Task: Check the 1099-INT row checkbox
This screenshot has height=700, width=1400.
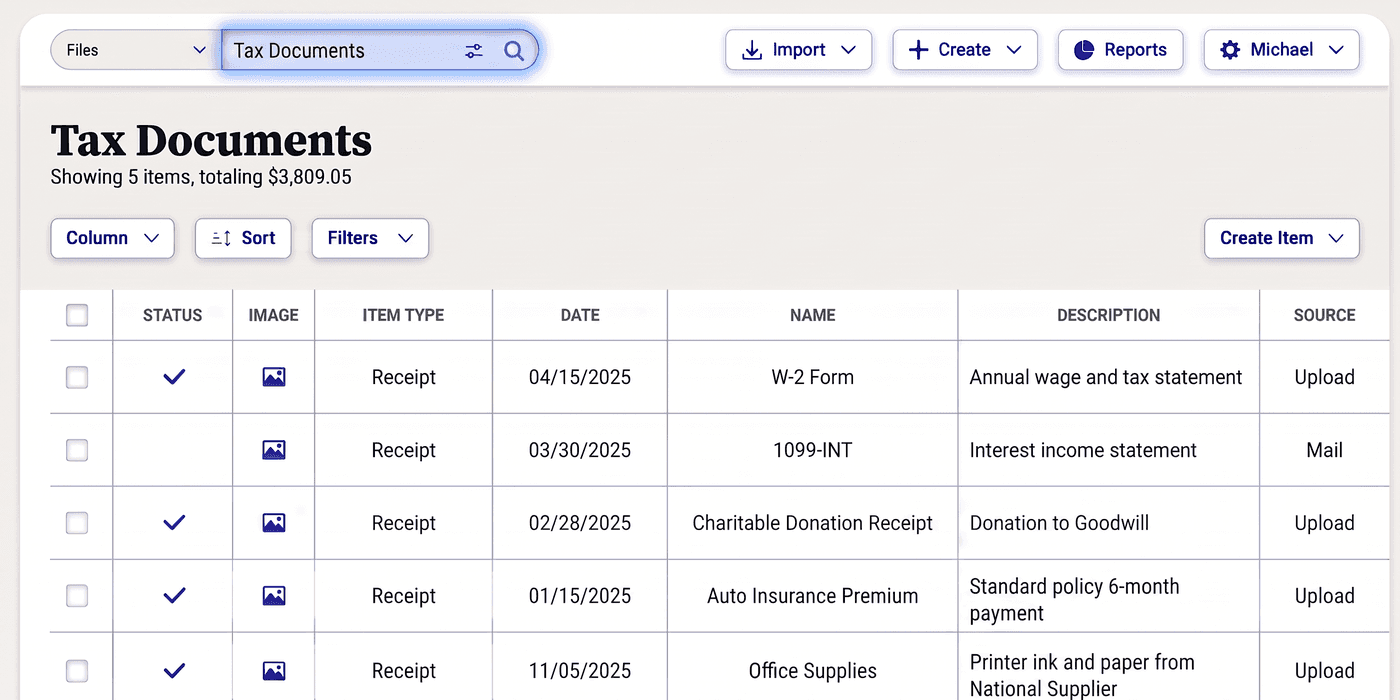Action: pyautogui.click(x=77, y=450)
